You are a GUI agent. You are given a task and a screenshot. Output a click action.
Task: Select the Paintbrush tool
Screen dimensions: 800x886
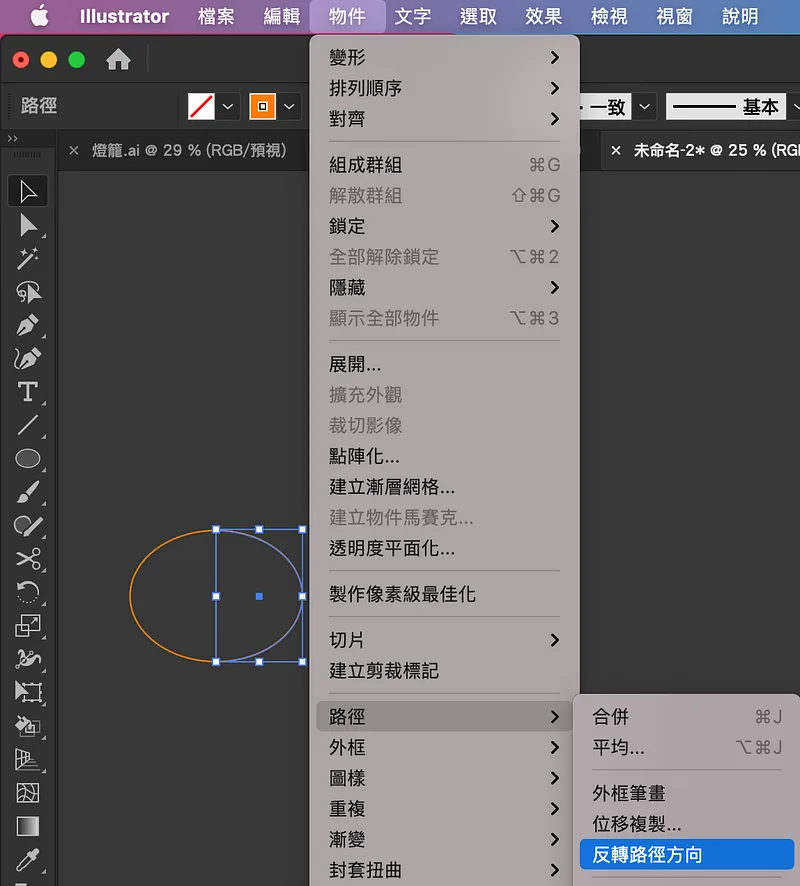tap(28, 492)
